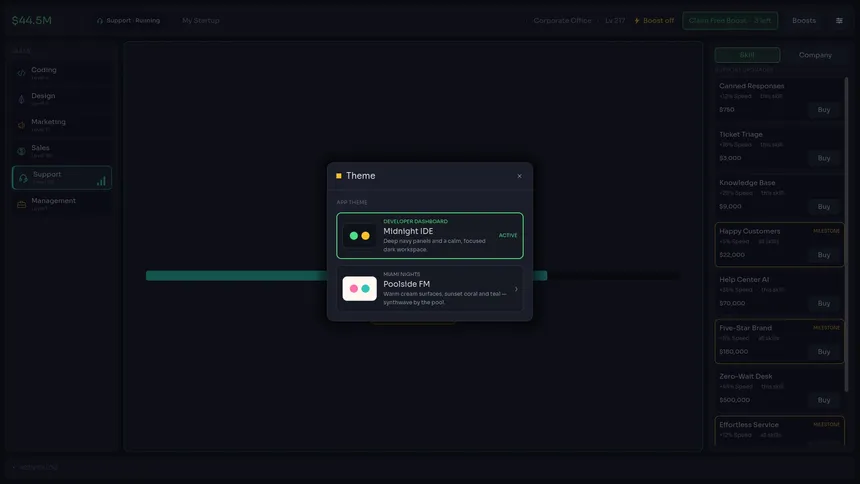Select the Coding skill row
The width and height of the screenshot is (860, 484).
(61, 72)
